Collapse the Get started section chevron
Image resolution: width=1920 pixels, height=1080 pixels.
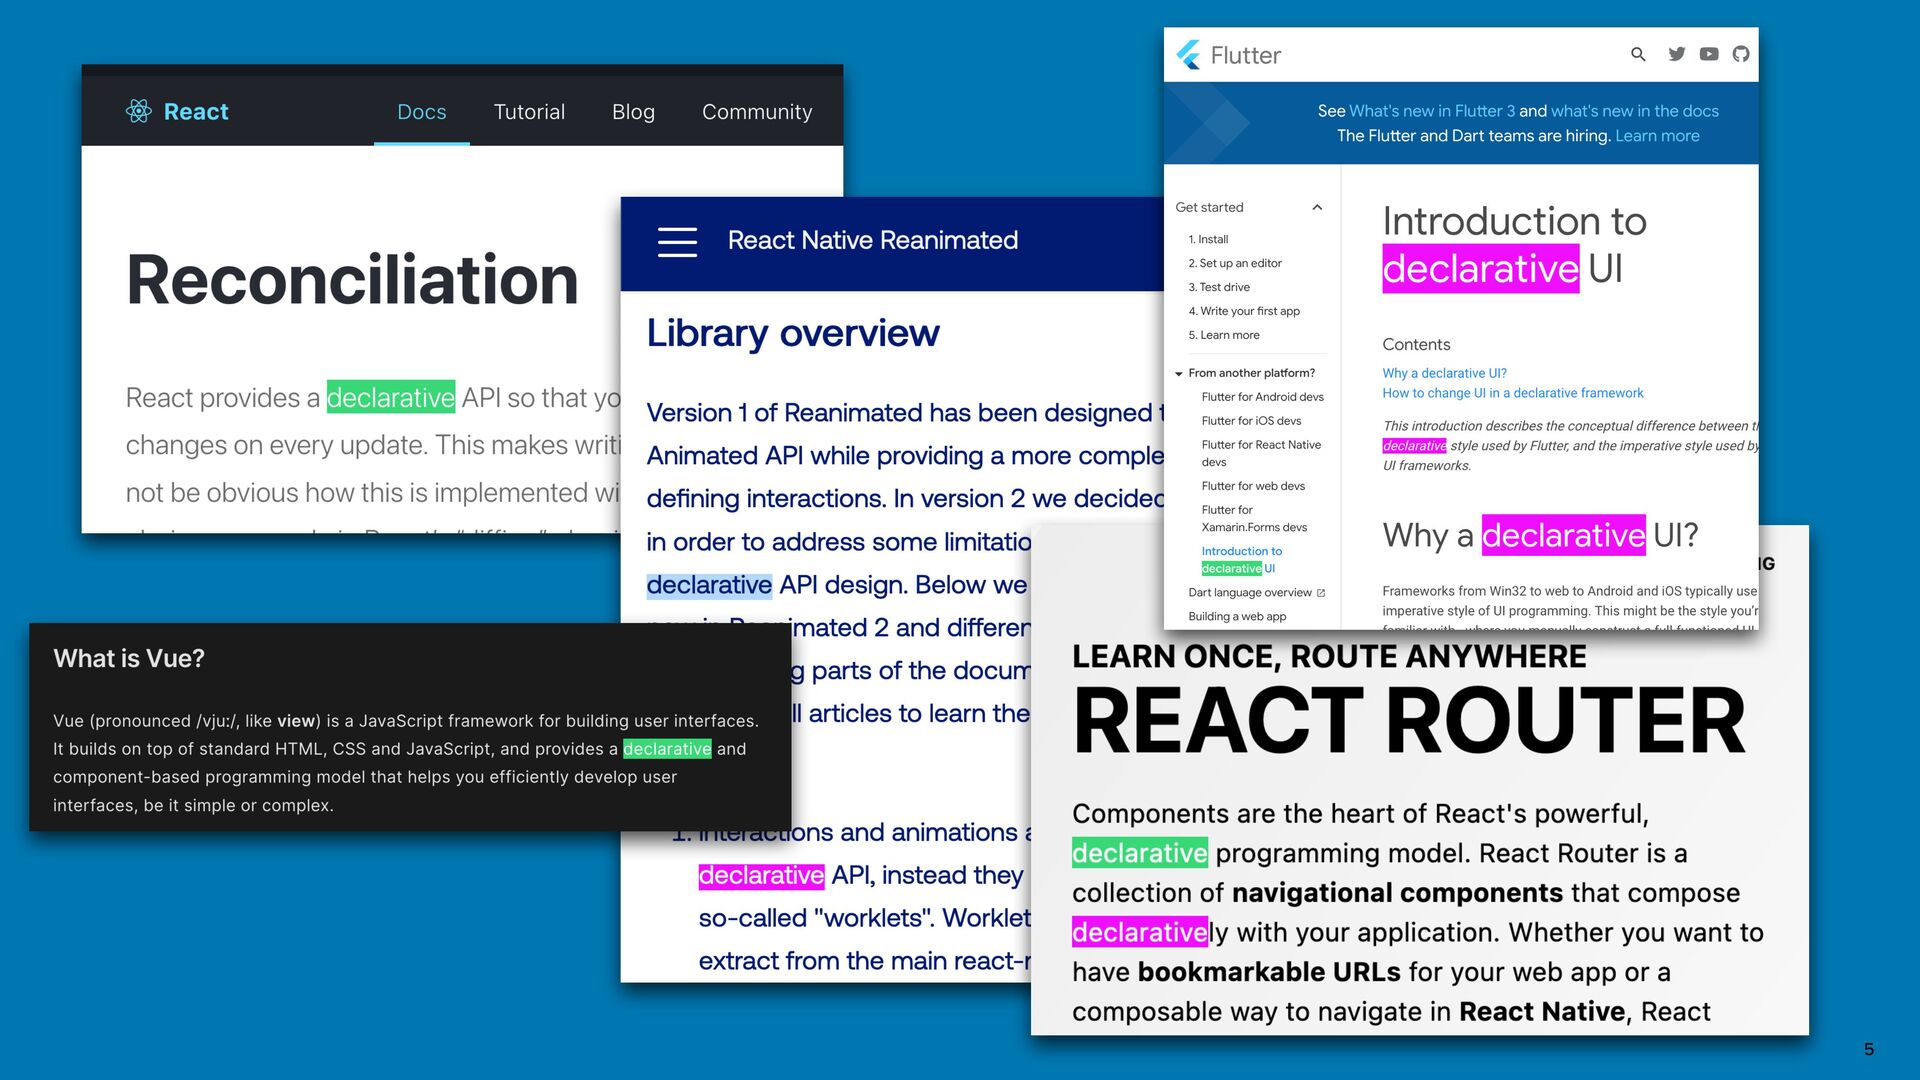coord(1317,207)
